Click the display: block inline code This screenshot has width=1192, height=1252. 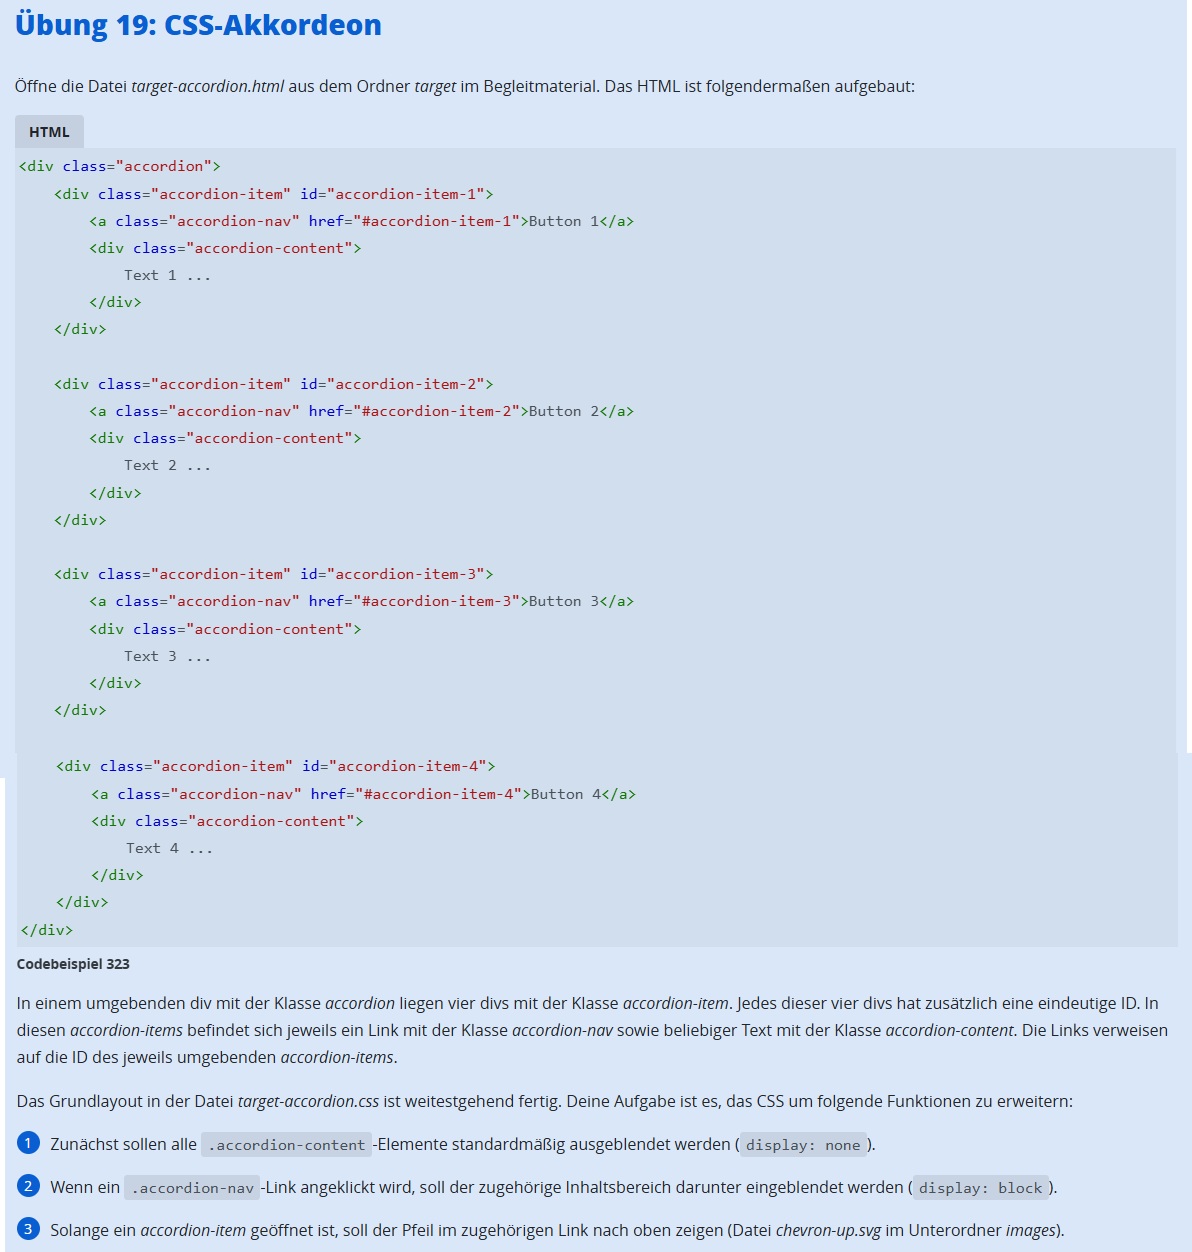coord(980,1188)
